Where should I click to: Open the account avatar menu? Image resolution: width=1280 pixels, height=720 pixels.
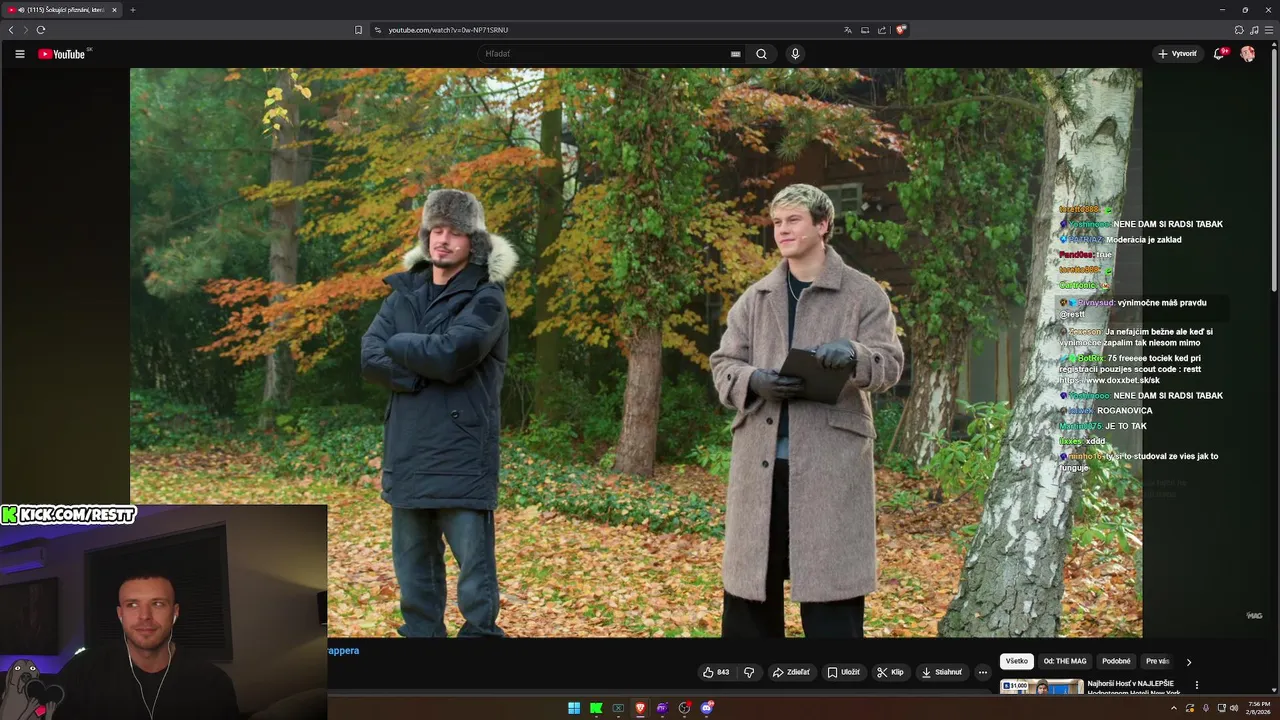coord(1248,54)
